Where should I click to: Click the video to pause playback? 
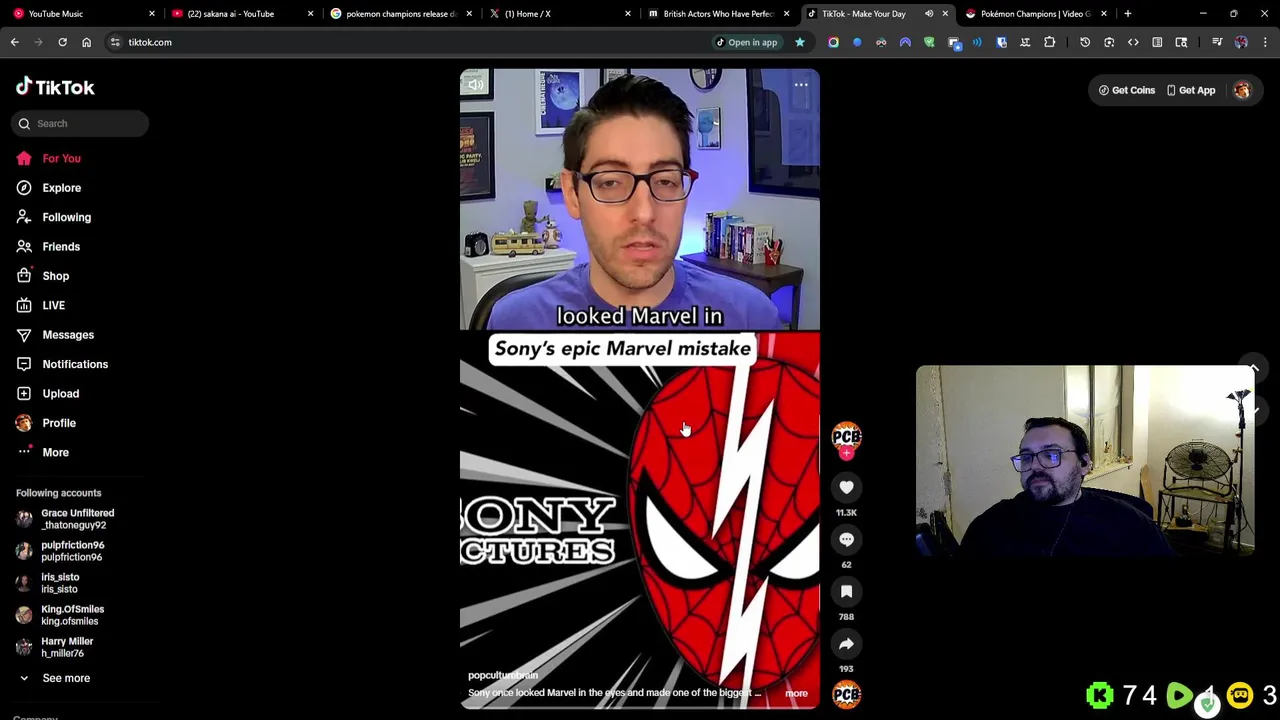click(640, 388)
